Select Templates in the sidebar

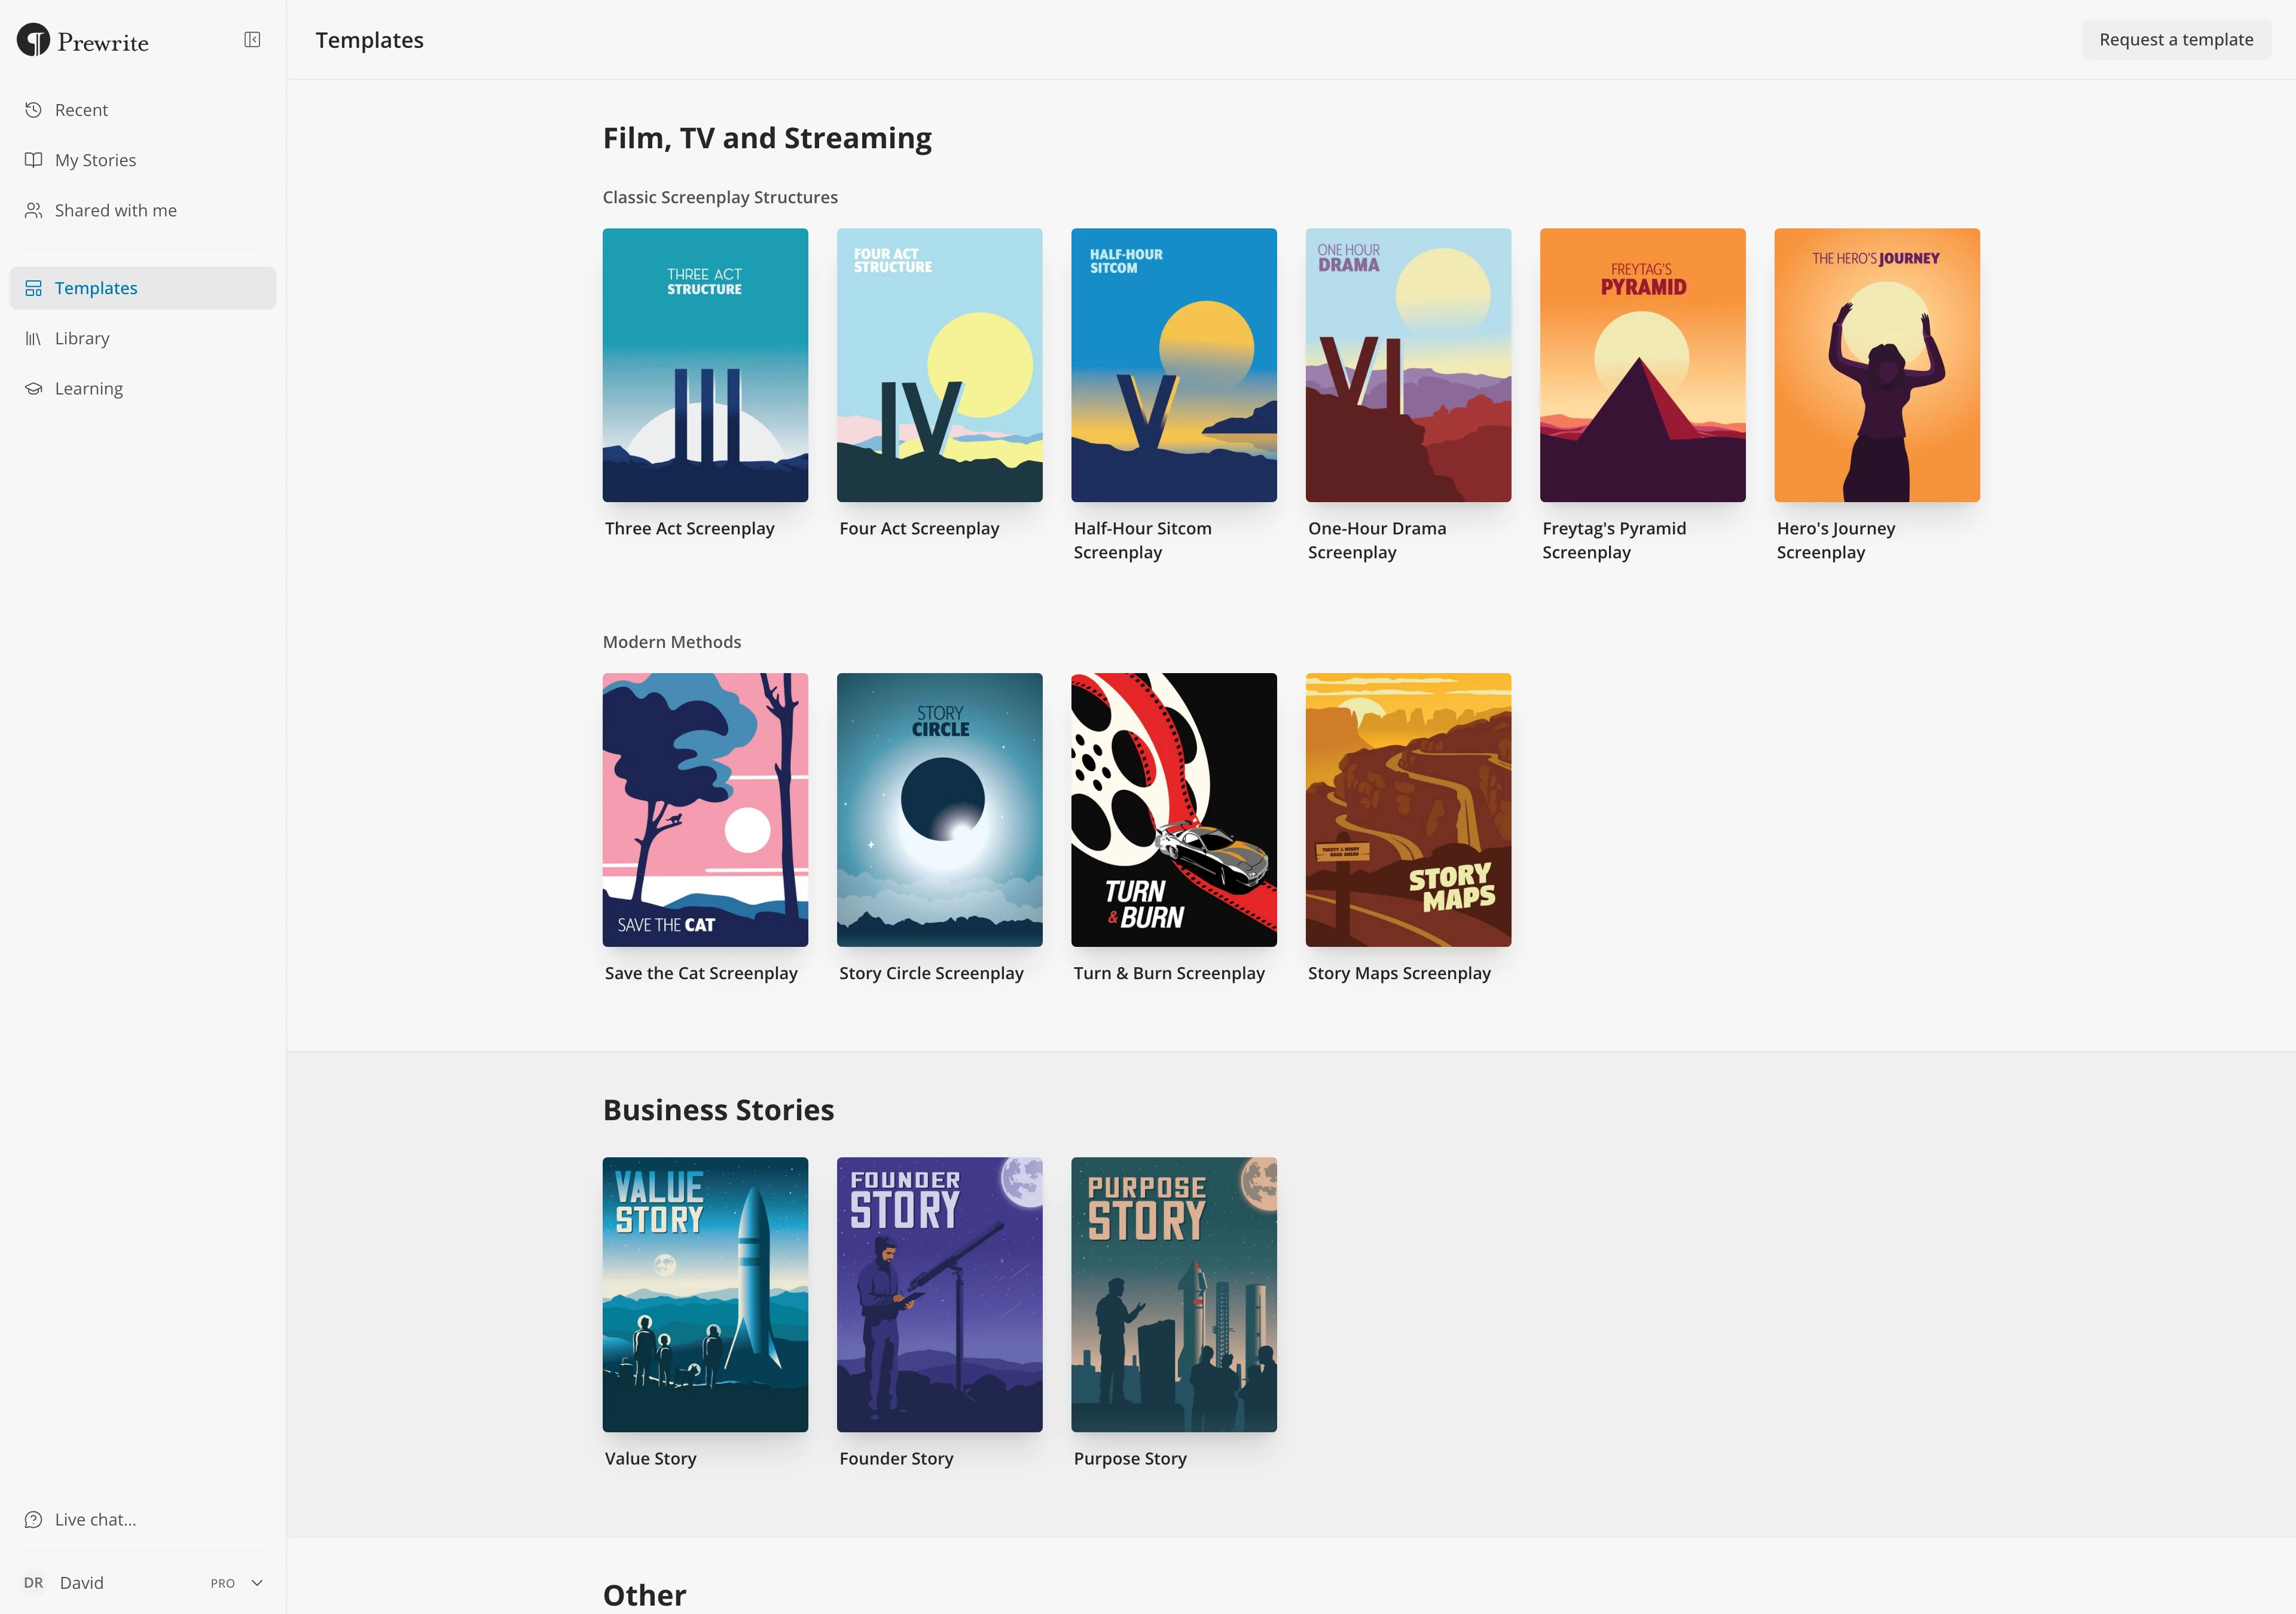tap(143, 288)
